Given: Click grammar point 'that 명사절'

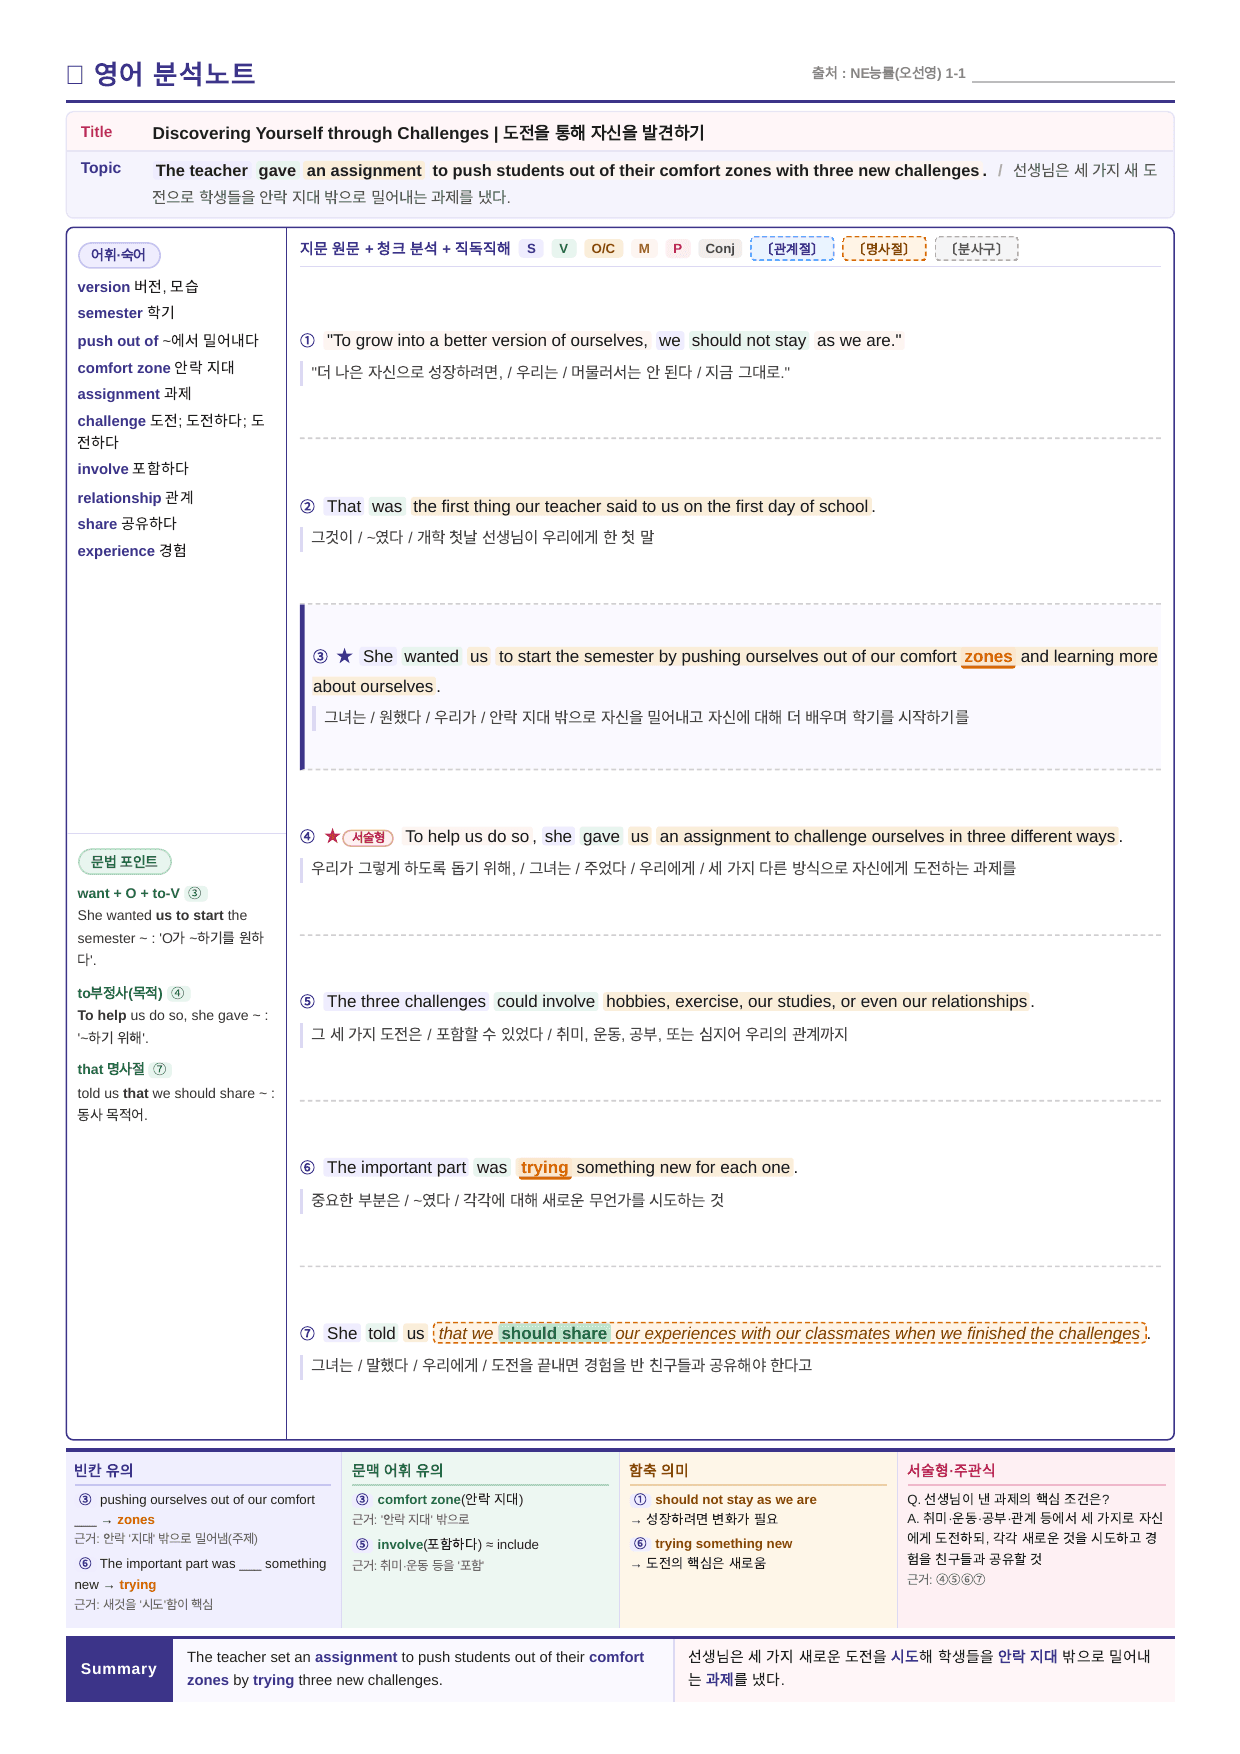Looking at the screenshot, I should tap(111, 1069).
